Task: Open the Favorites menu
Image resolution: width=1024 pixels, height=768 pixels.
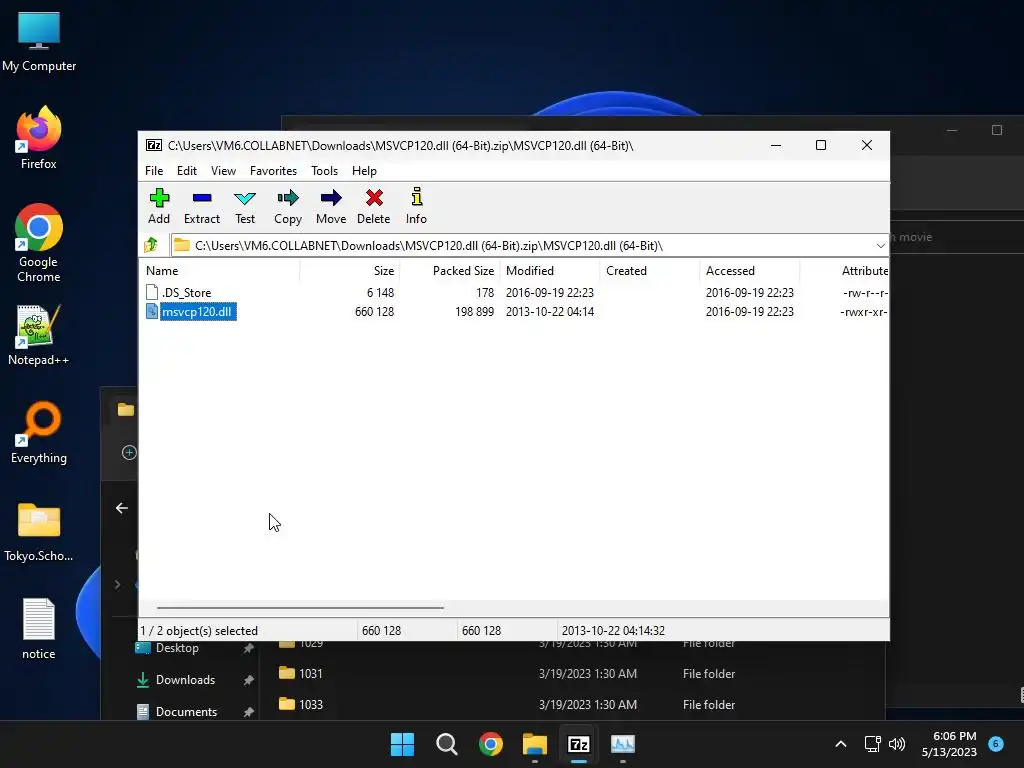Action: coord(273,170)
